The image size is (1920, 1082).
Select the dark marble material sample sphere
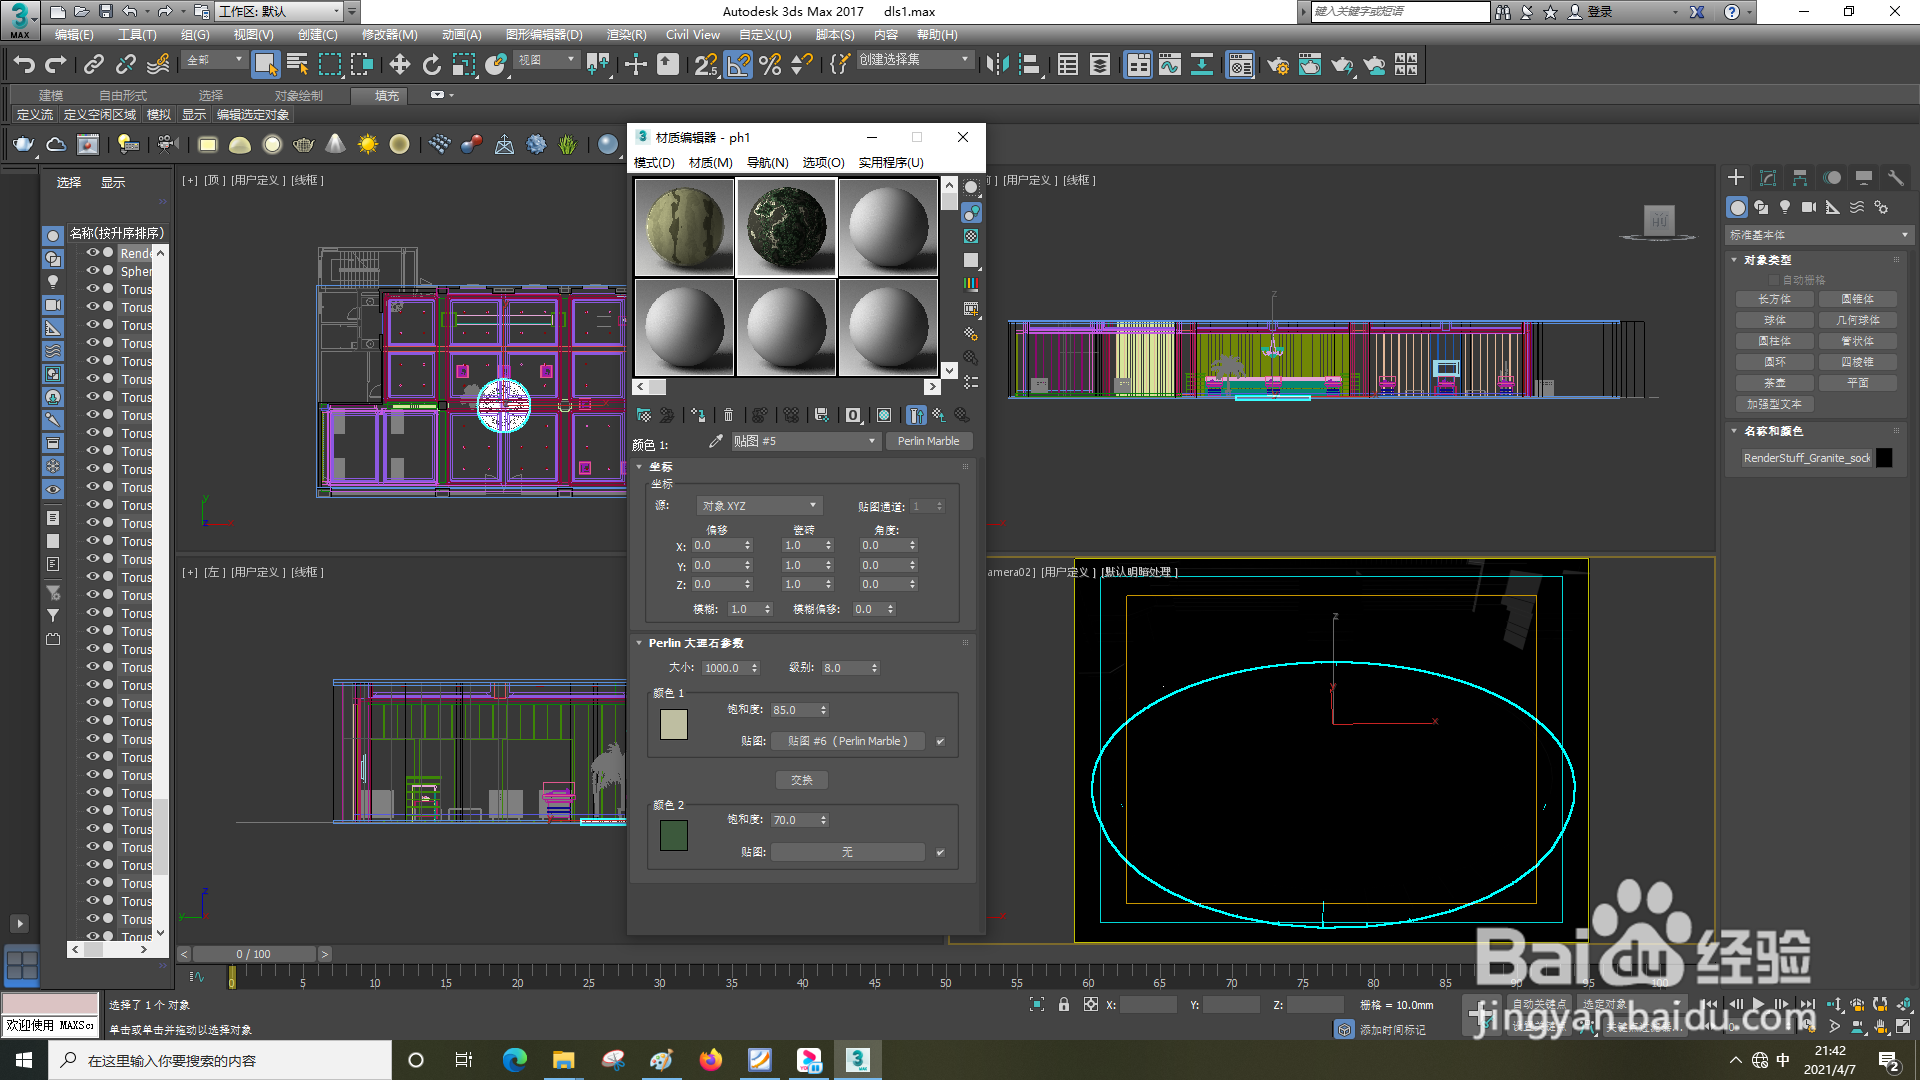(x=786, y=228)
